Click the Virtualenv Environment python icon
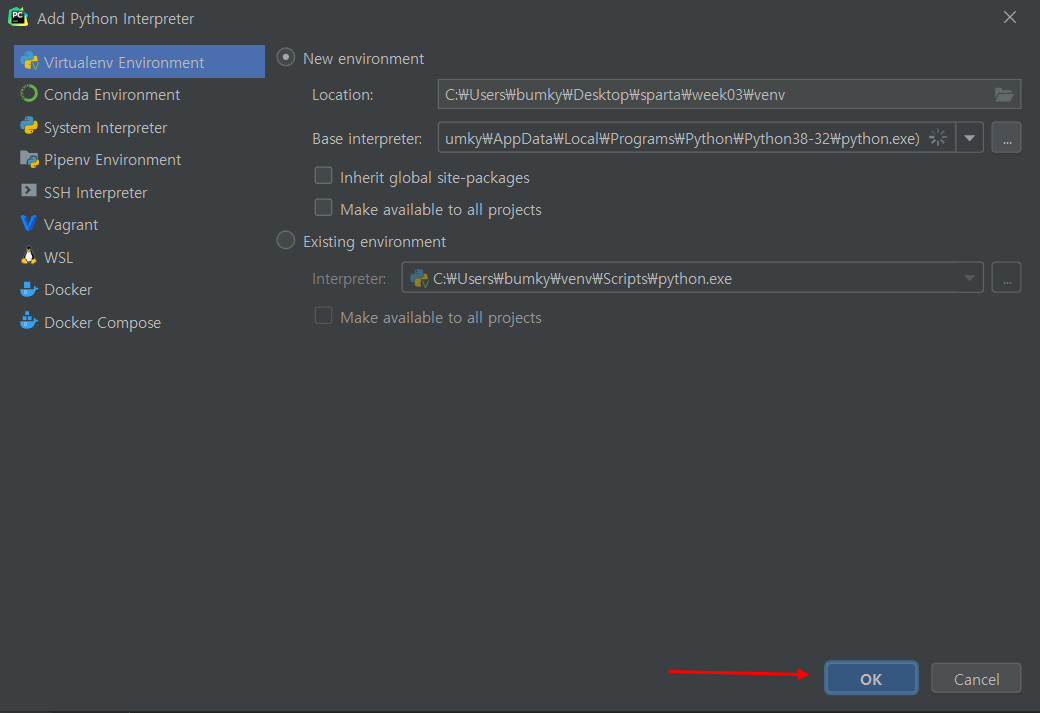1040x713 pixels. tap(29, 62)
